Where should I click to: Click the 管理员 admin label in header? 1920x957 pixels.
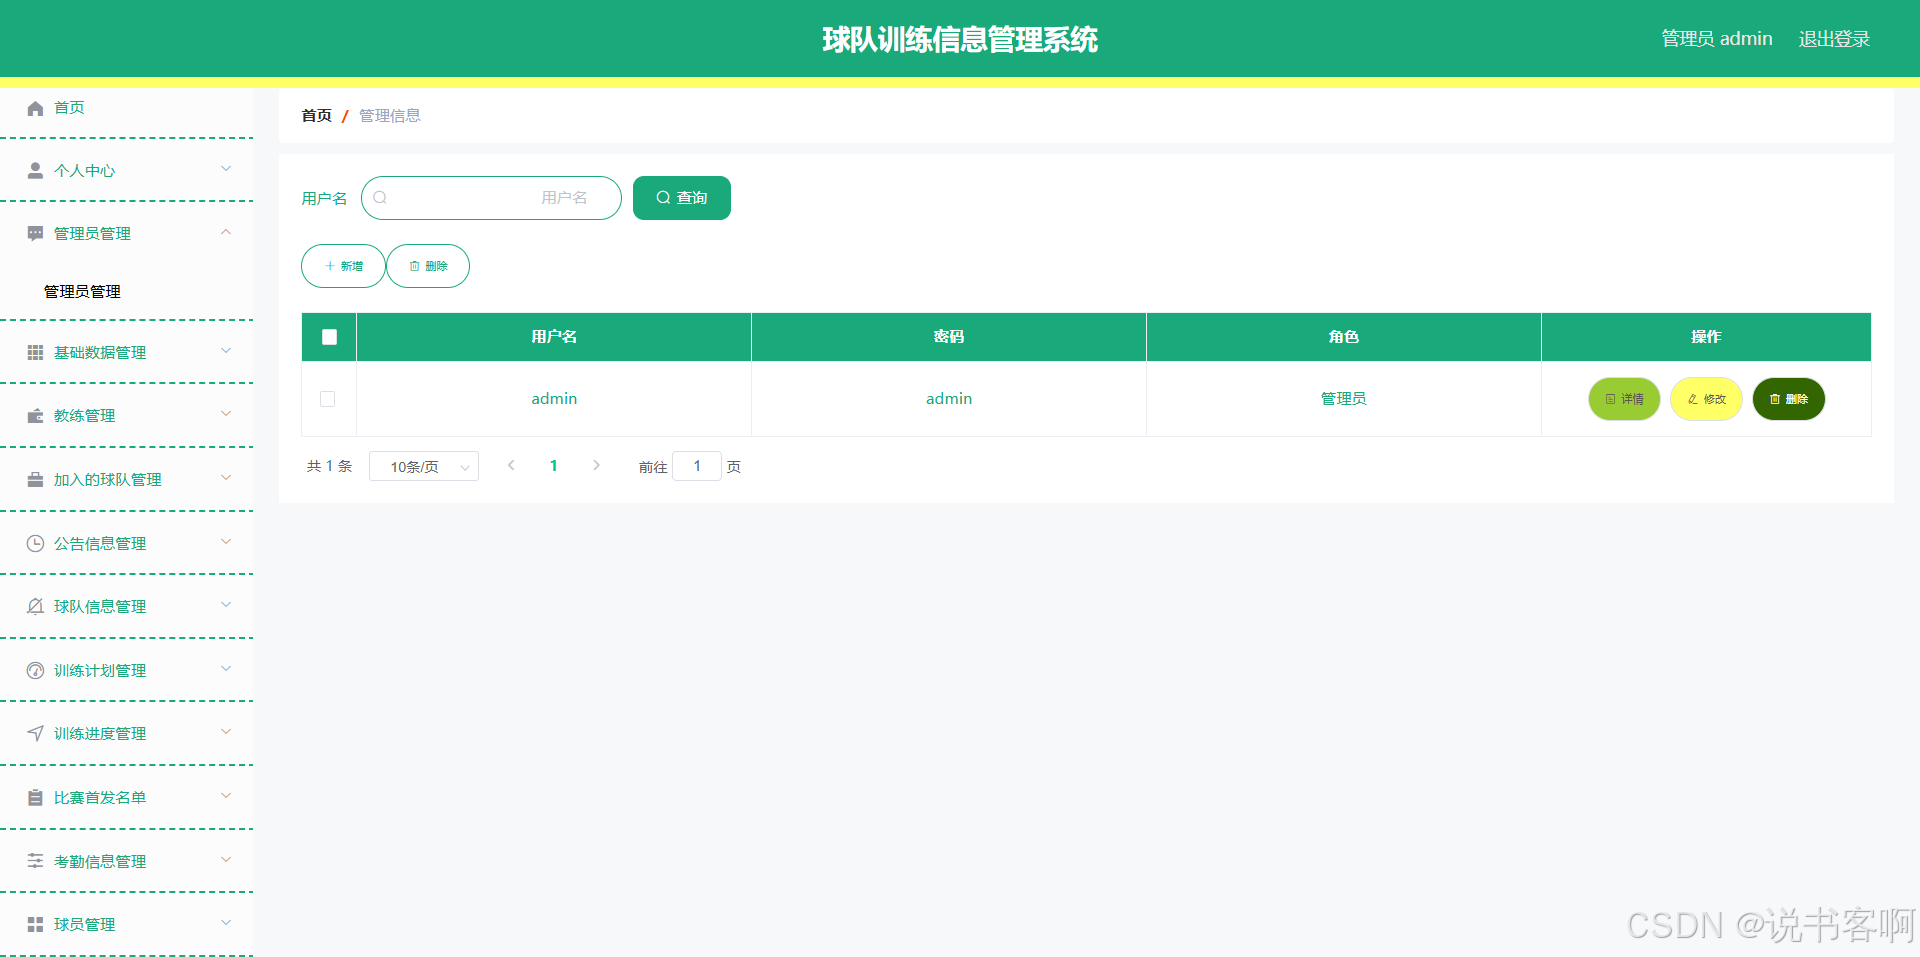pyautogui.click(x=1717, y=39)
